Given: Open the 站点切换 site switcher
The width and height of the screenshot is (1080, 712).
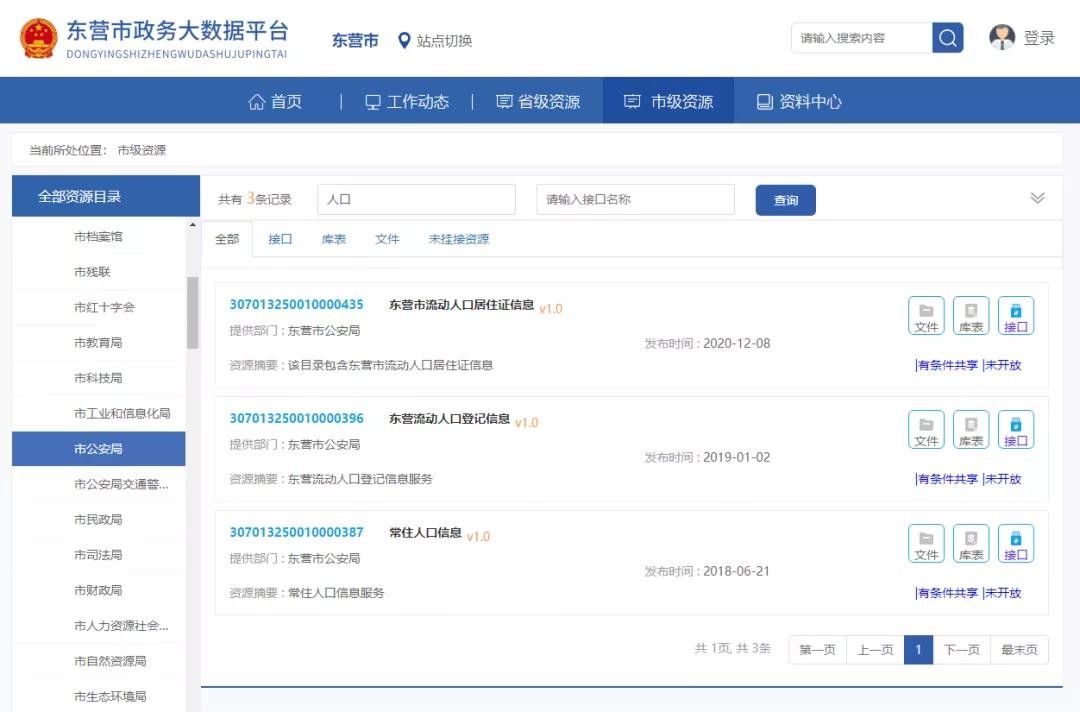Looking at the screenshot, I should point(434,41).
